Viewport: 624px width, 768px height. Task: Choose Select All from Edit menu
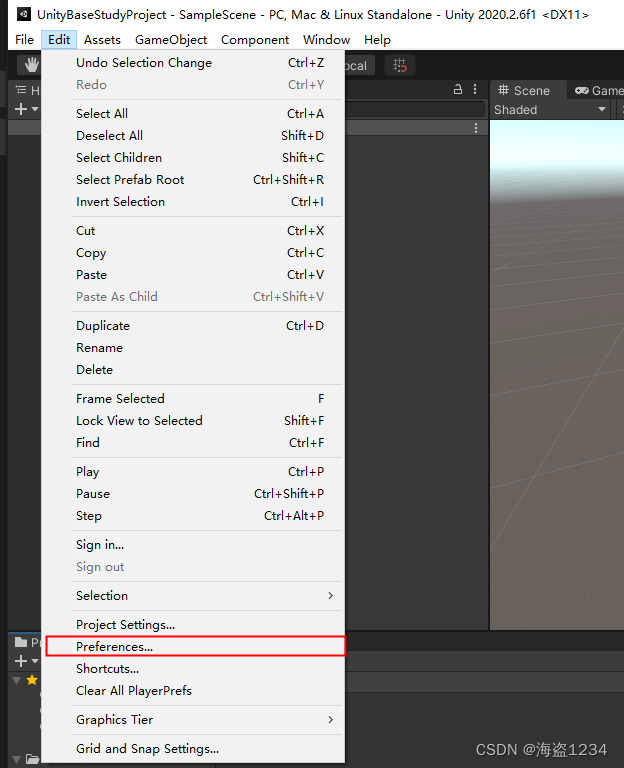[x=195, y=114]
